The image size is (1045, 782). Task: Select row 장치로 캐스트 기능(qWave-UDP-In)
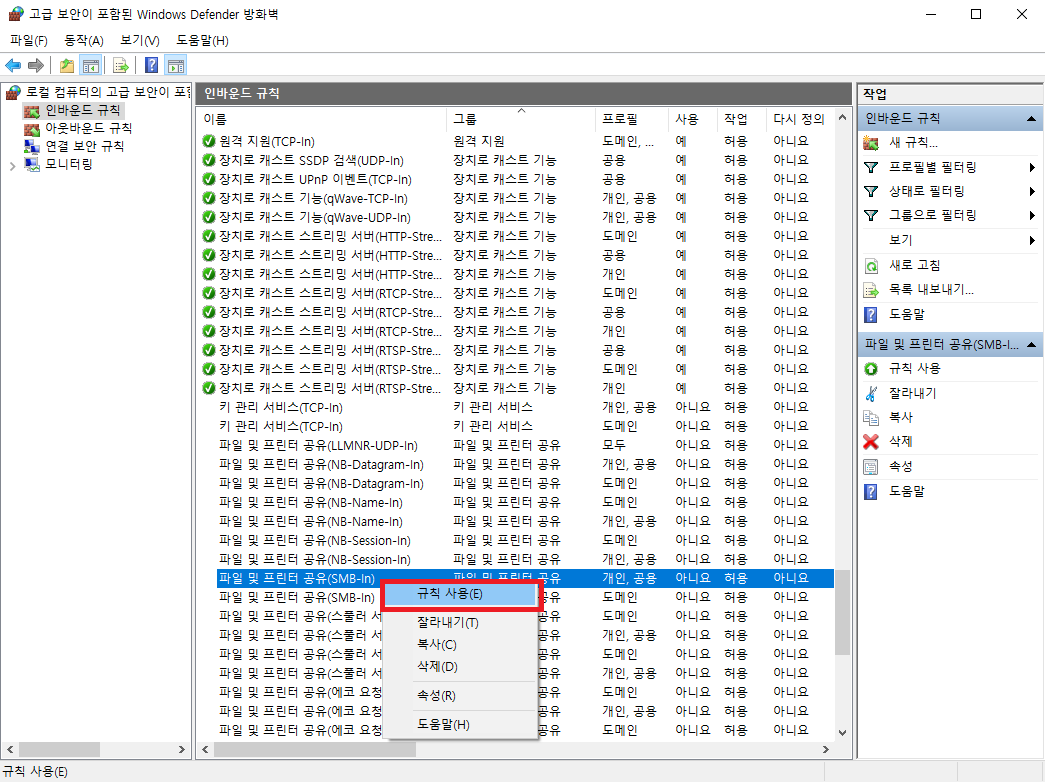[x=517, y=217]
